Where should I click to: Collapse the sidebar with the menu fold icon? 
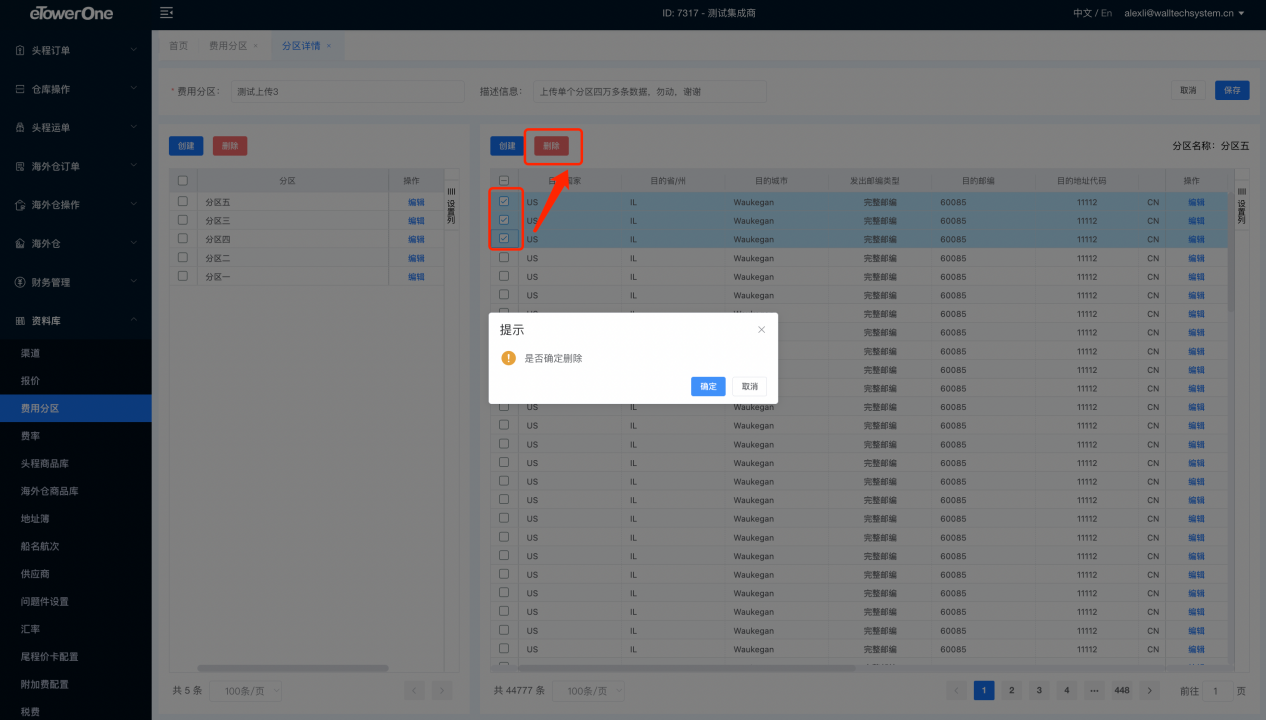166,13
